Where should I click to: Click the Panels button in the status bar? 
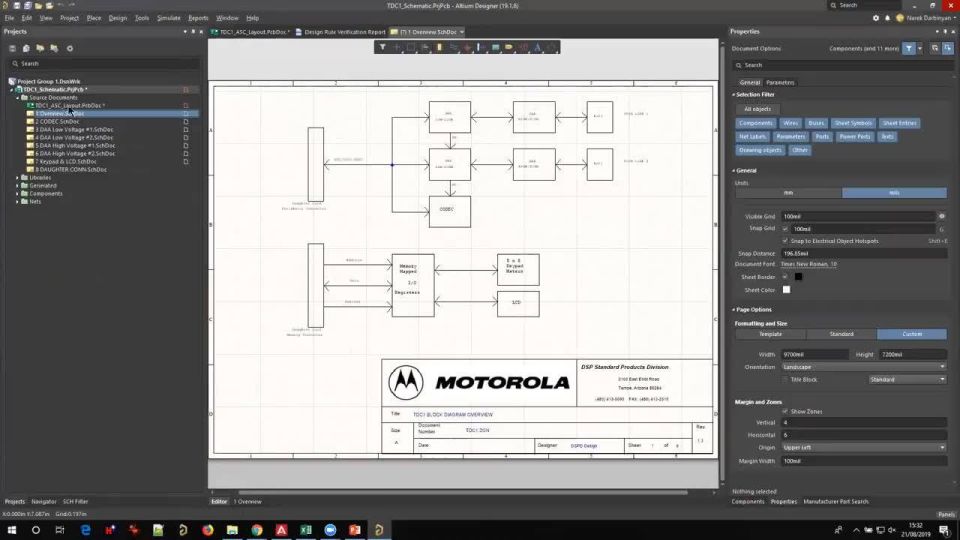pyautogui.click(x=945, y=514)
